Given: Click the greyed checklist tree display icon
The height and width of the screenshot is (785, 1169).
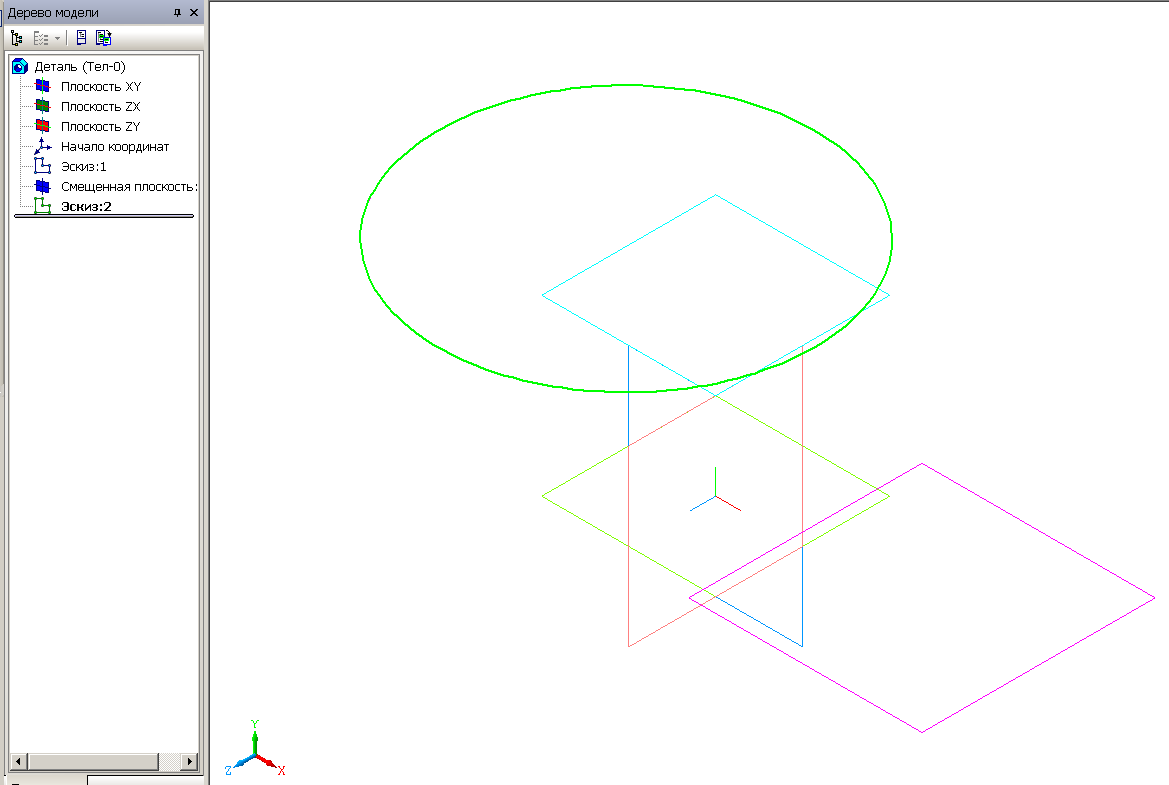Looking at the screenshot, I should [41, 38].
